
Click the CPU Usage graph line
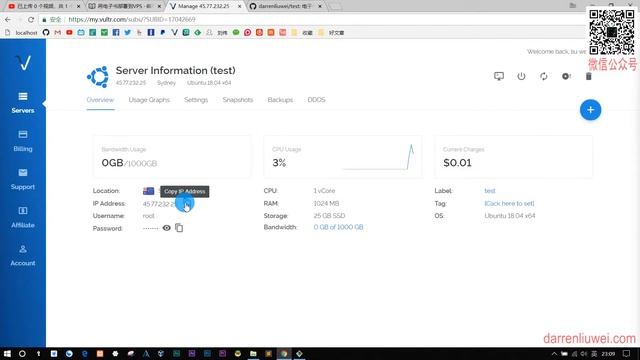378,157
